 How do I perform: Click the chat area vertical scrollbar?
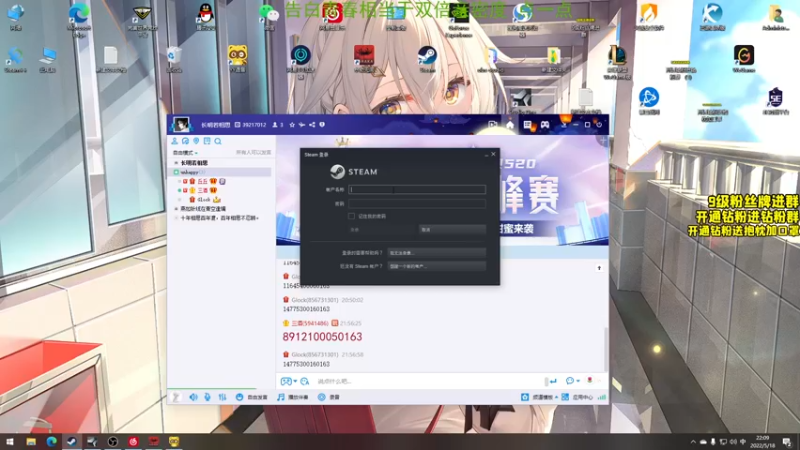[x=606, y=348]
